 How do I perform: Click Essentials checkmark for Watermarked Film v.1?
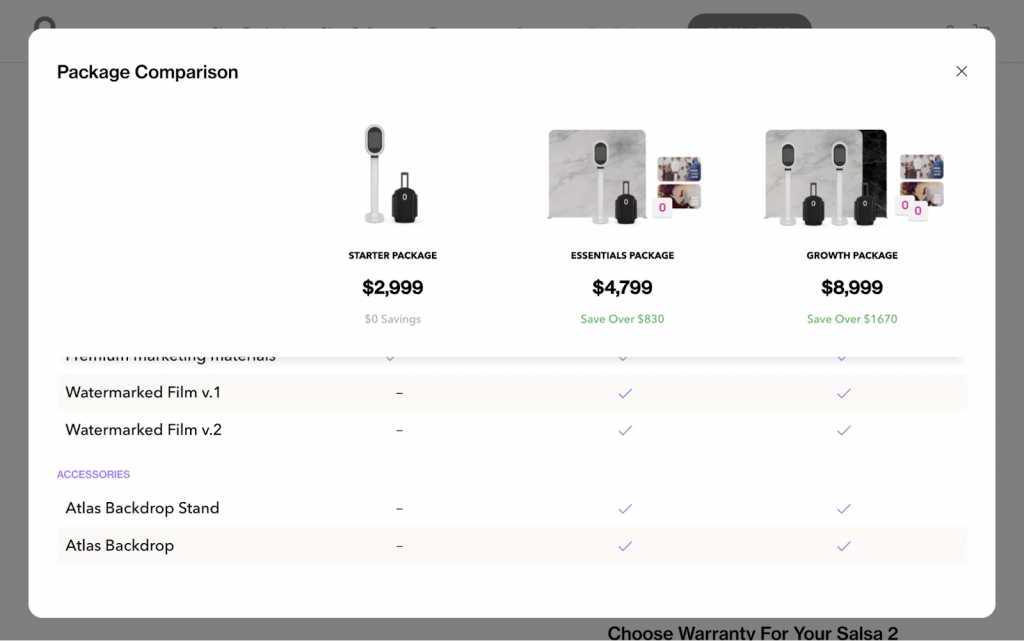point(625,393)
